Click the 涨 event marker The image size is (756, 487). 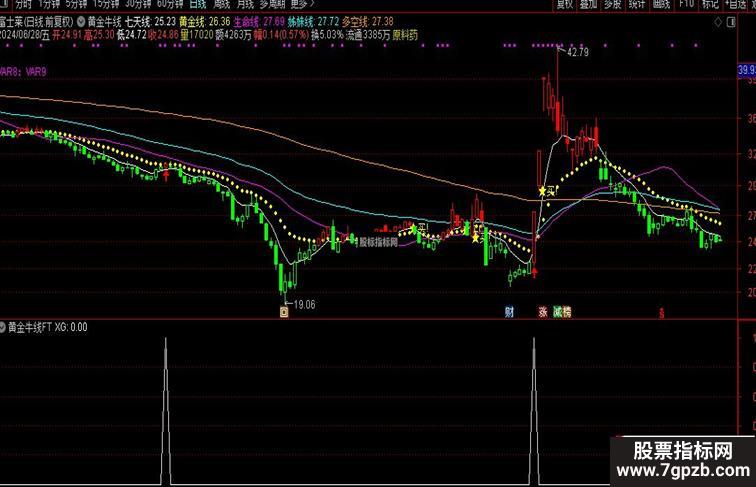(543, 312)
